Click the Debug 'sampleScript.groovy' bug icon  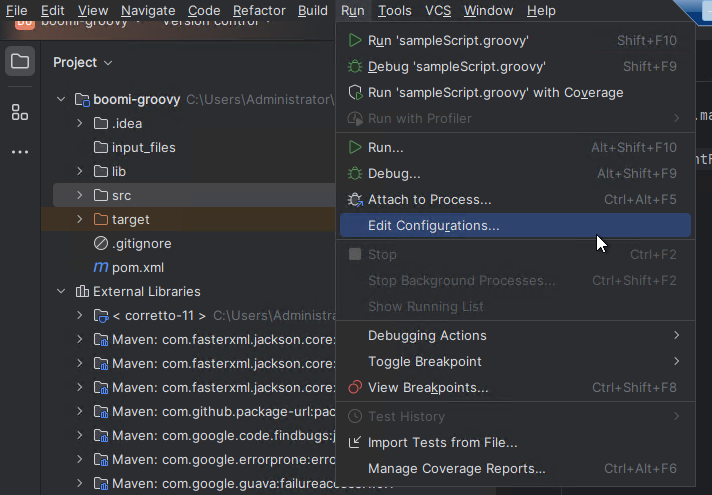(x=355, y=66)
